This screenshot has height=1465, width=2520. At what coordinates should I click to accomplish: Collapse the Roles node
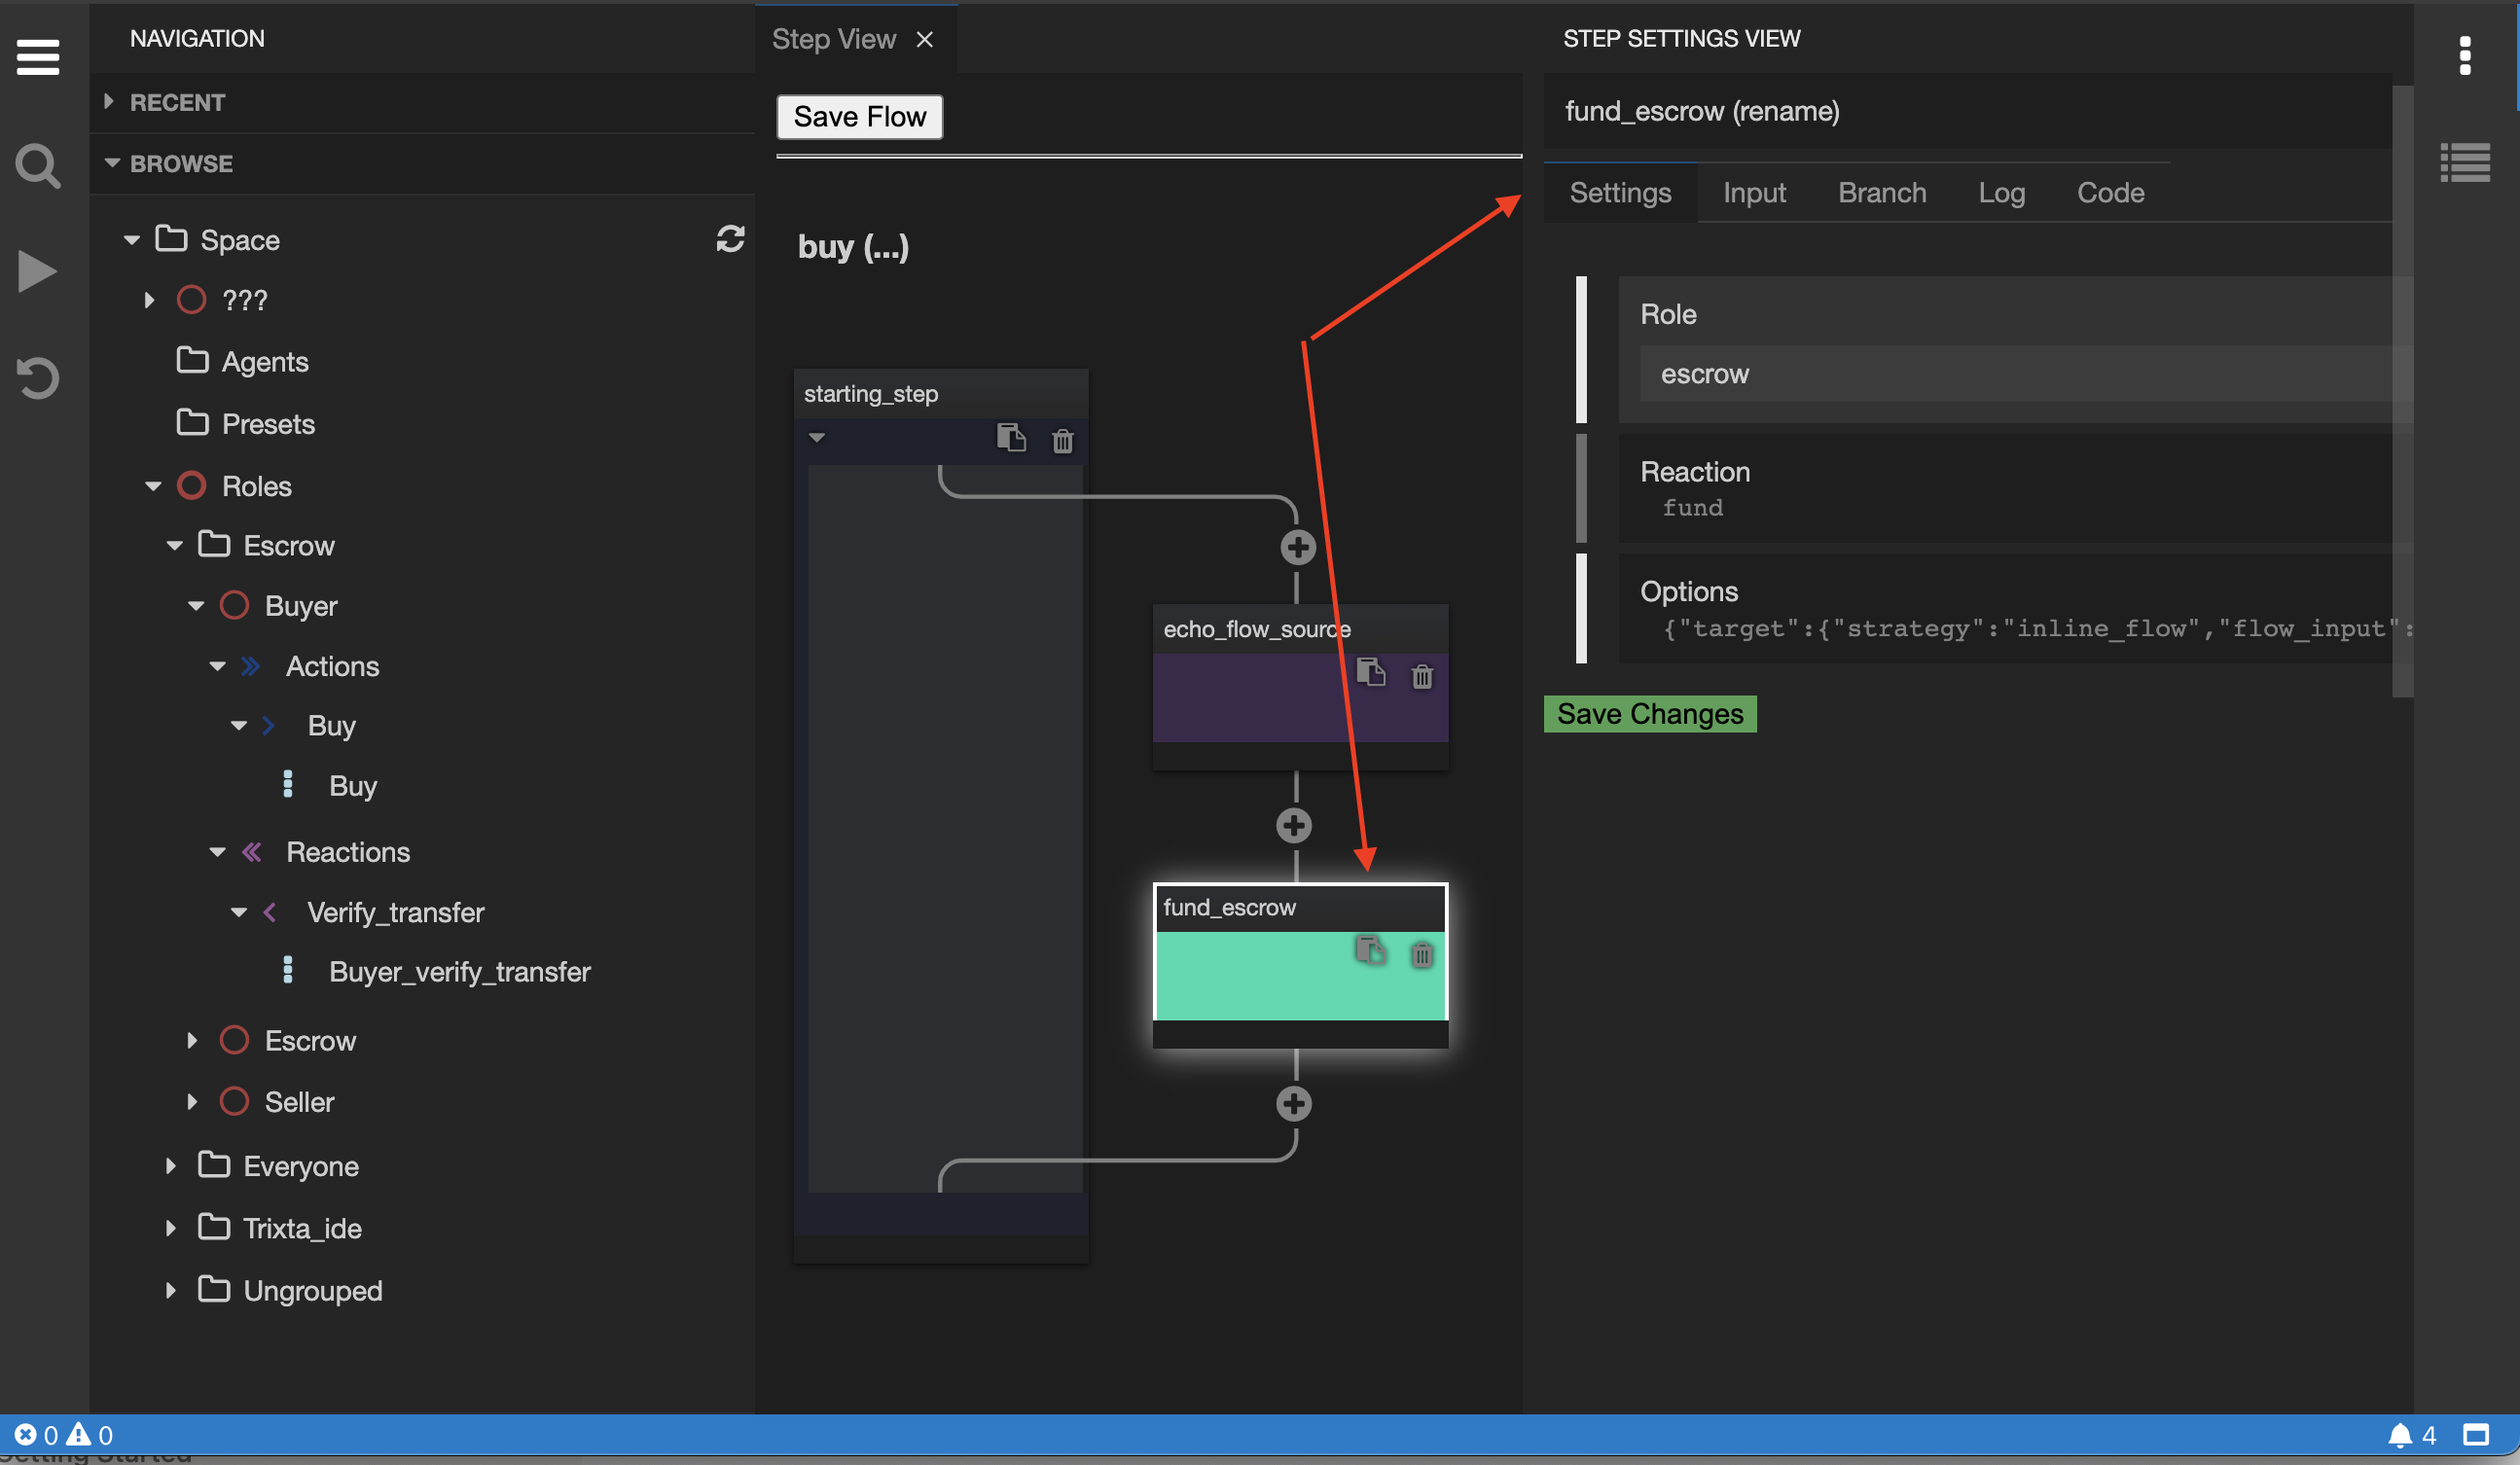153,486
